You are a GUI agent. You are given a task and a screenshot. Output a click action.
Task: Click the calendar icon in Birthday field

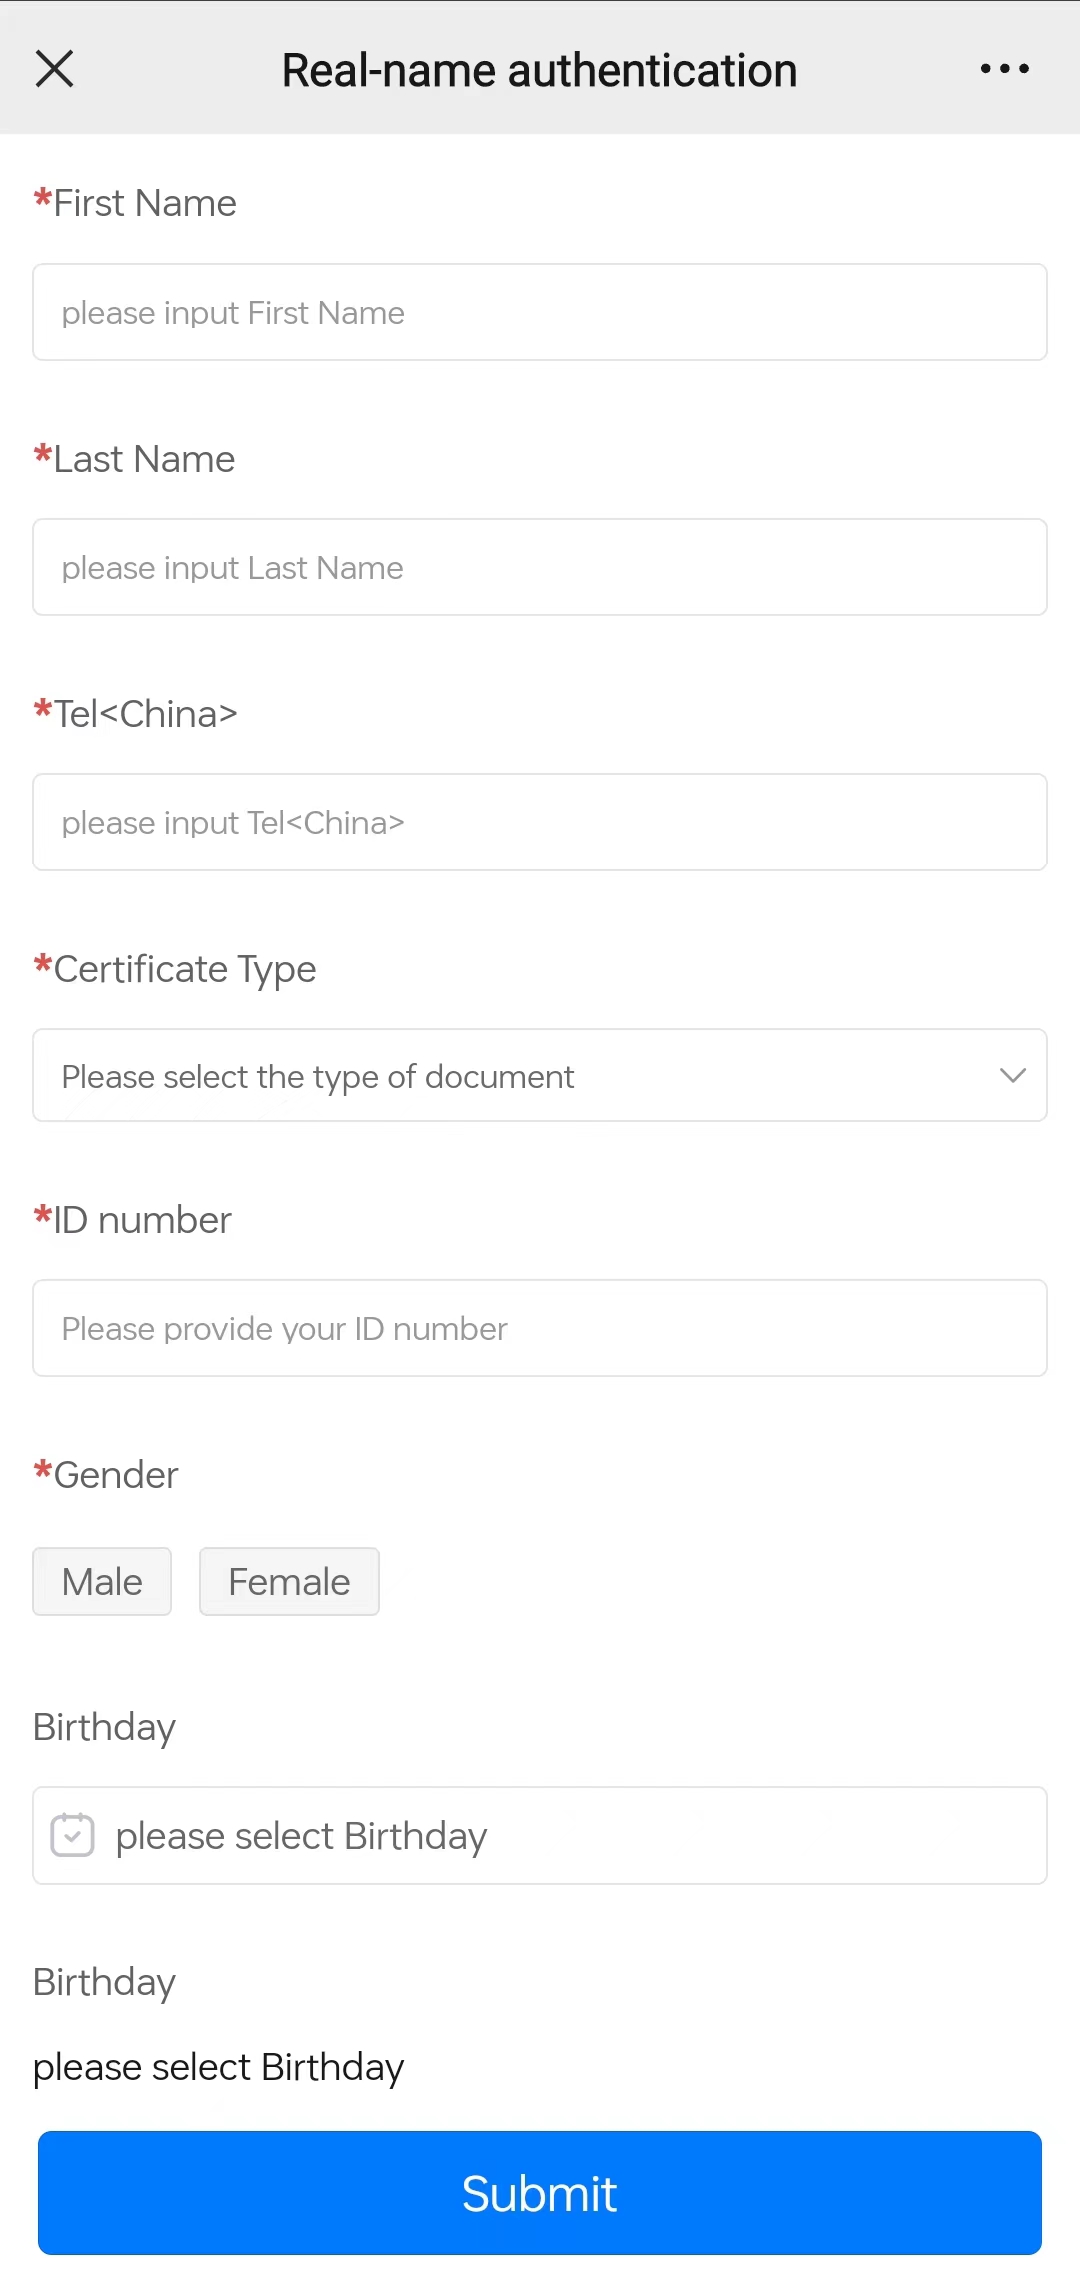tap(72, 1835)
